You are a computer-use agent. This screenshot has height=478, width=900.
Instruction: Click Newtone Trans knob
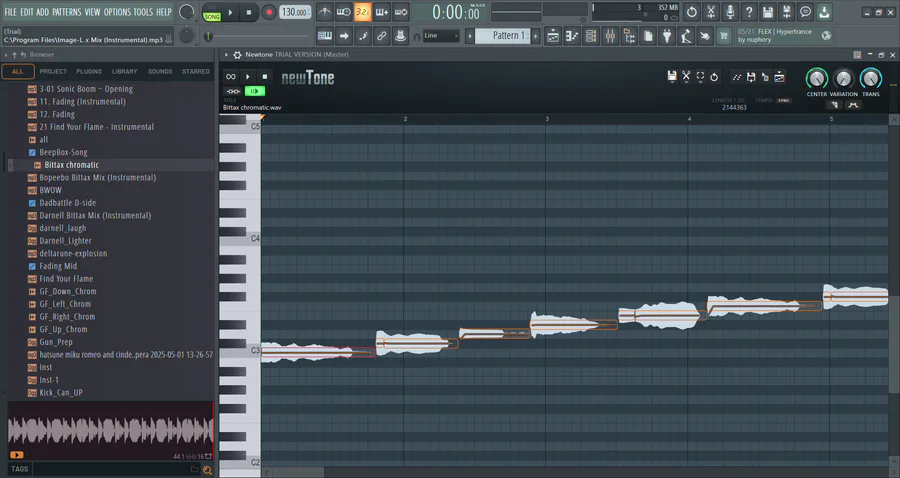click(x=871, y=79)
